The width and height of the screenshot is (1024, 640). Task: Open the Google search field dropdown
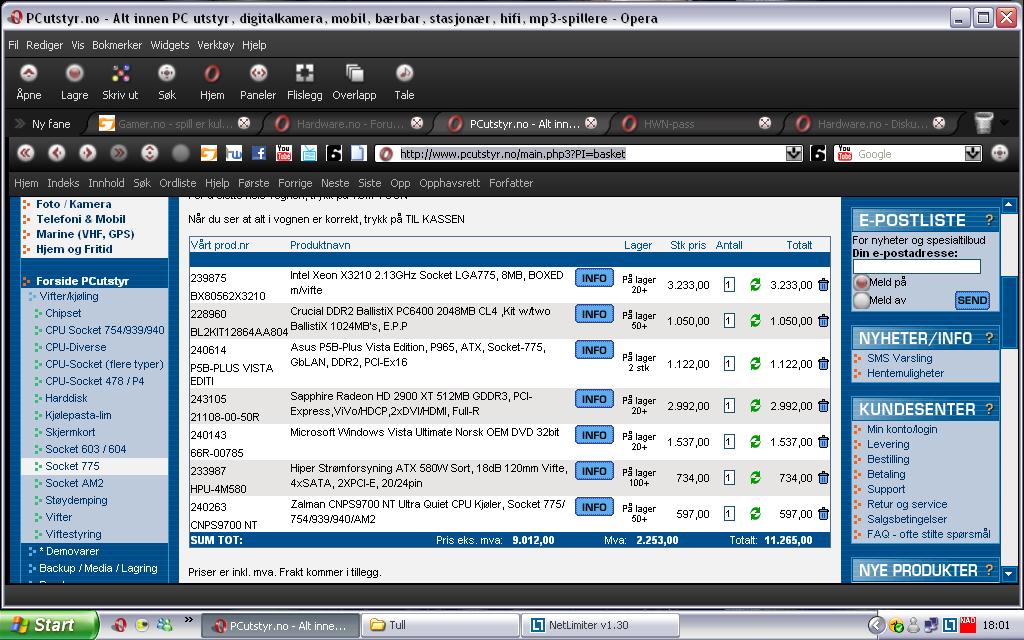click(973, 153)
